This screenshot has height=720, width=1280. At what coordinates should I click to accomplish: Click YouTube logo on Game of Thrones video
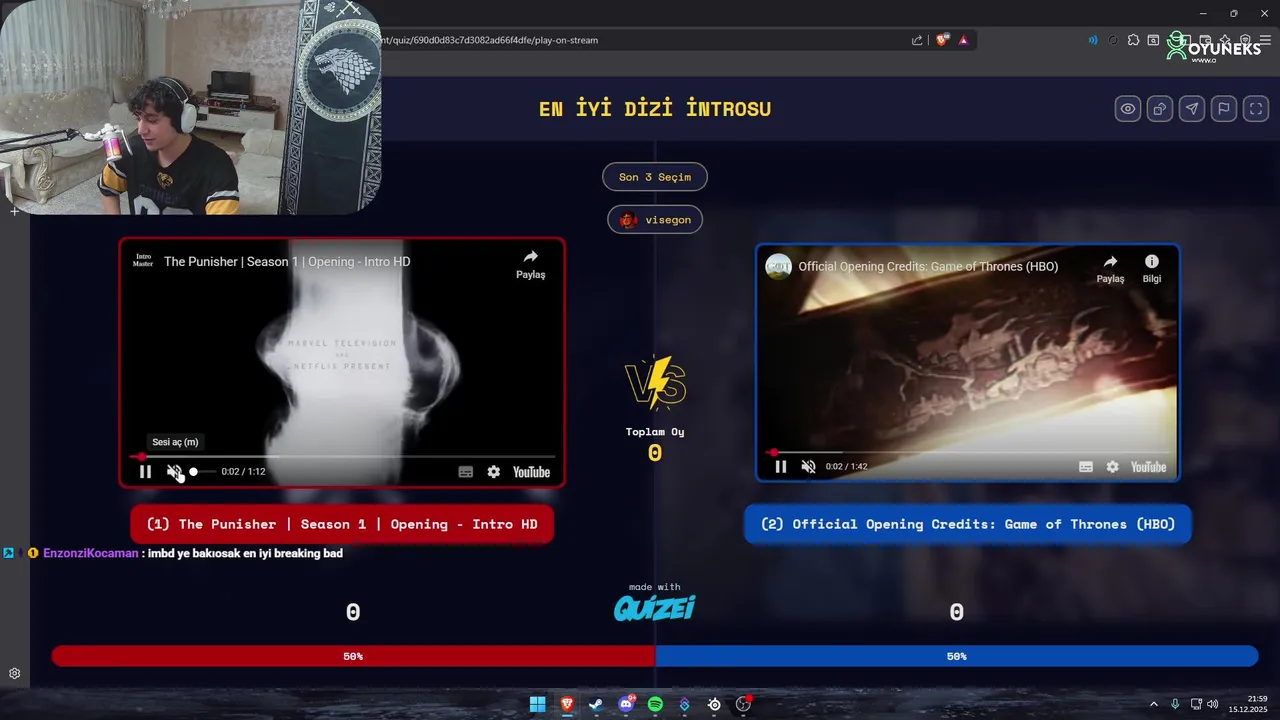click(1149, 467)
